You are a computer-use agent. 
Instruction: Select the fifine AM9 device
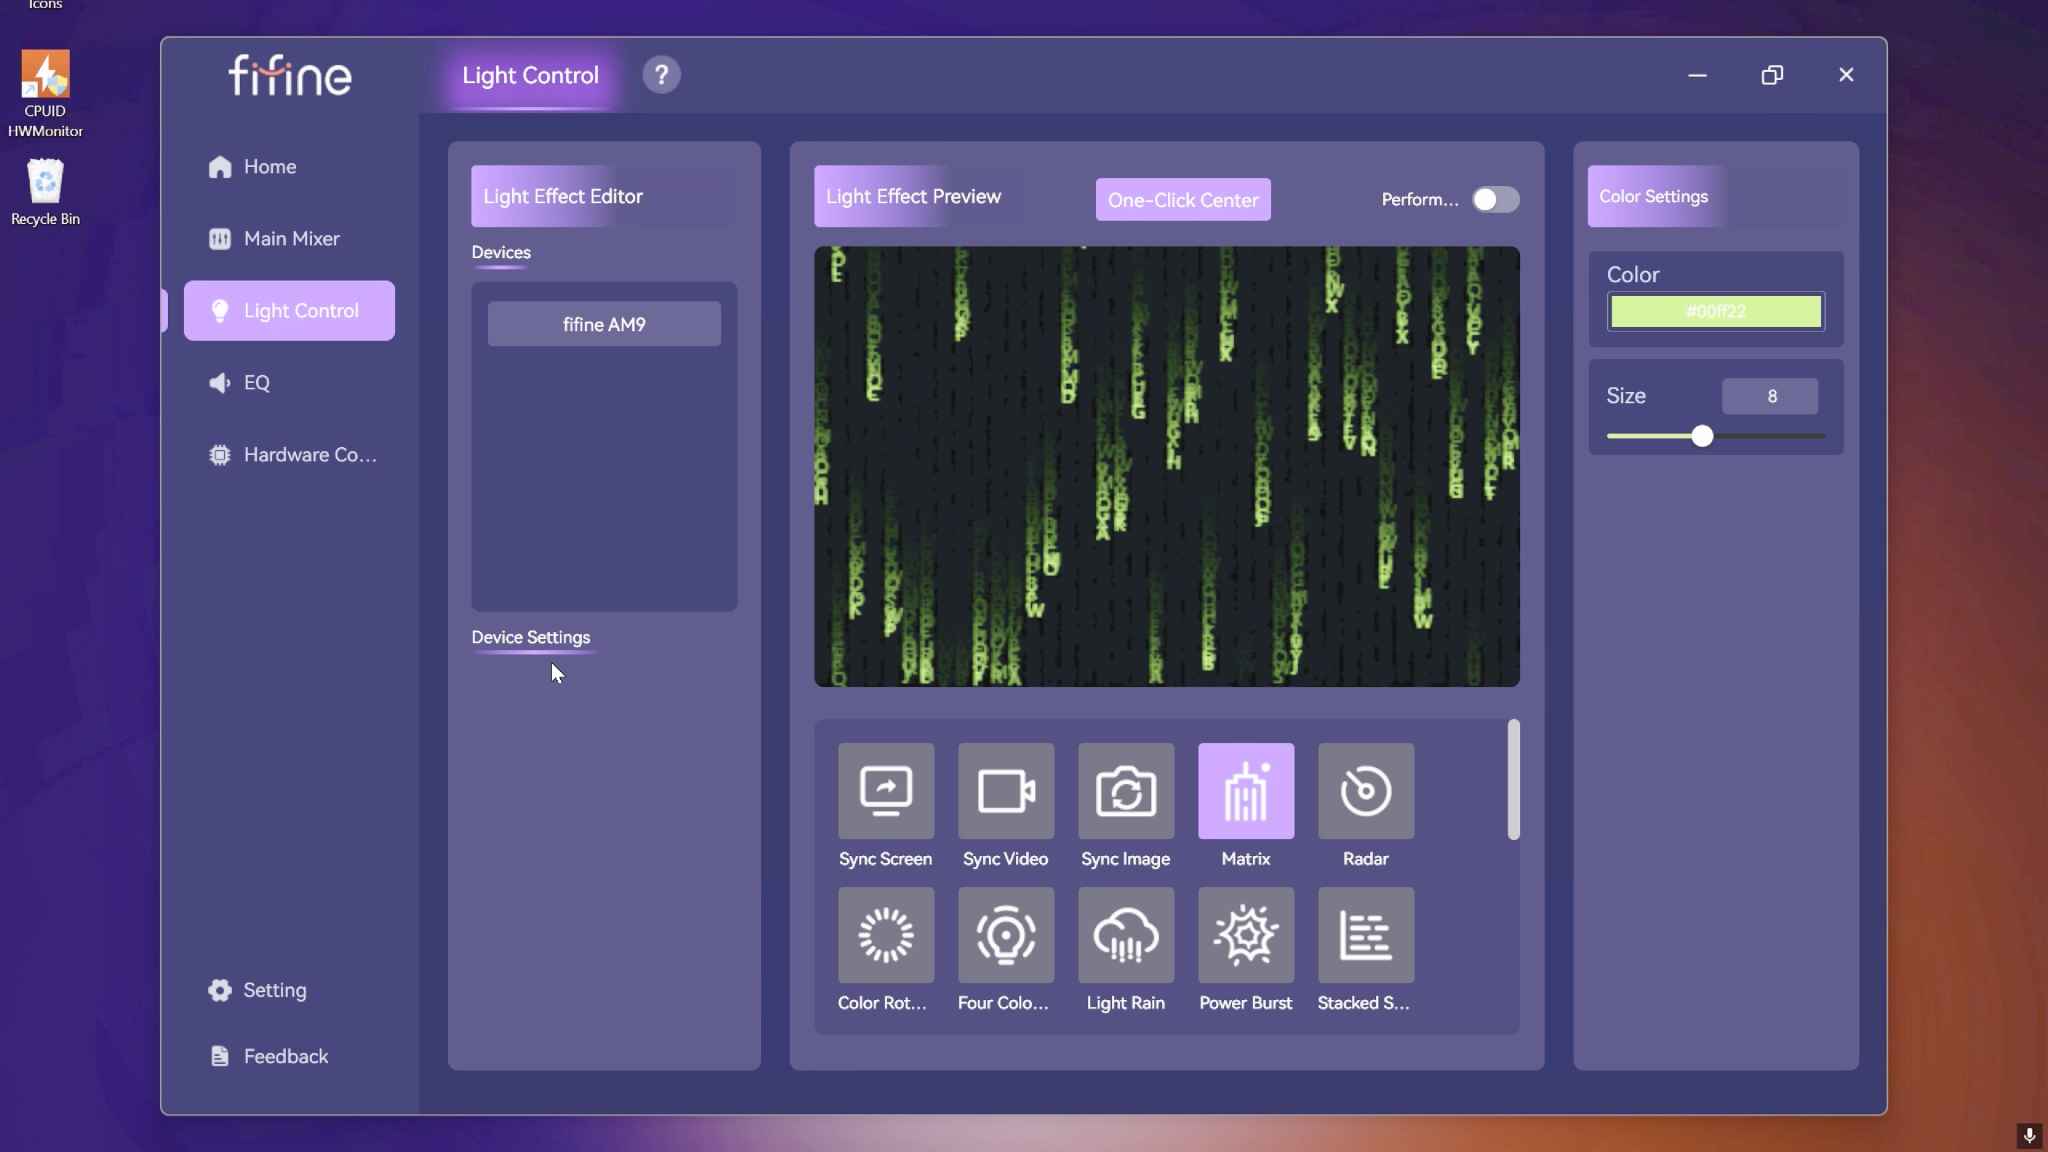[x=604, y=324]
